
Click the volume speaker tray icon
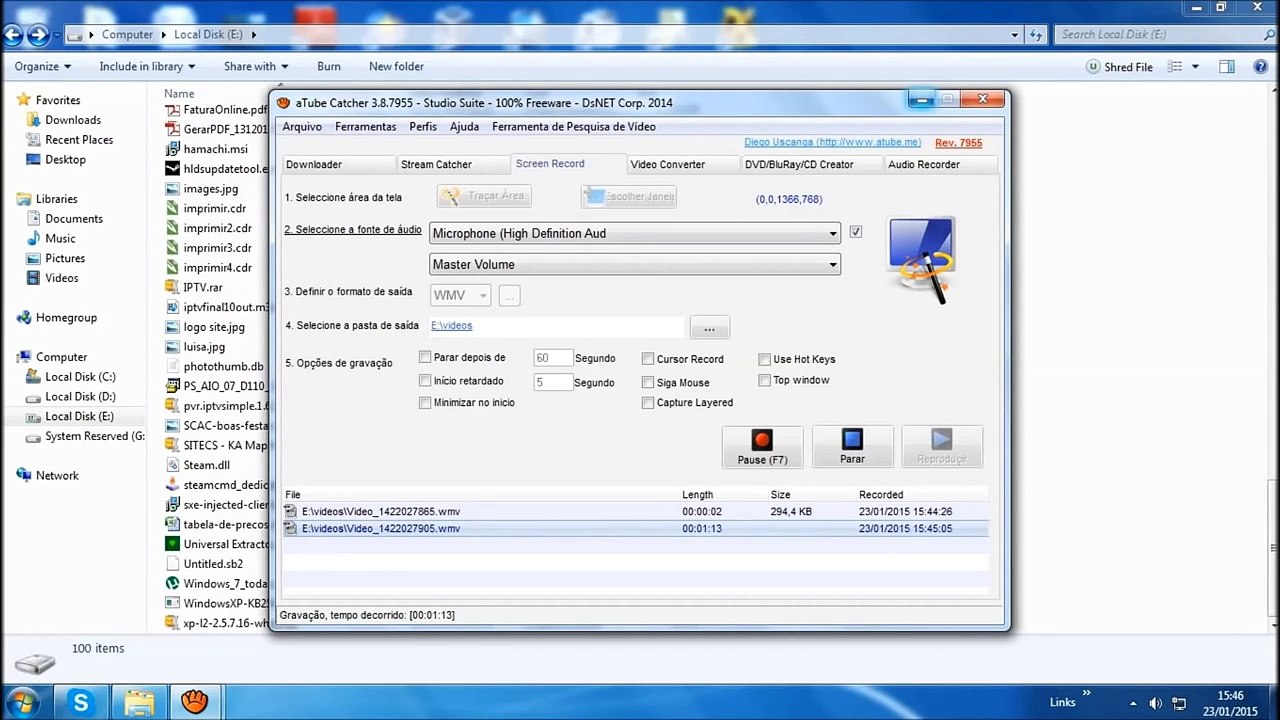tap(1155, 702)
